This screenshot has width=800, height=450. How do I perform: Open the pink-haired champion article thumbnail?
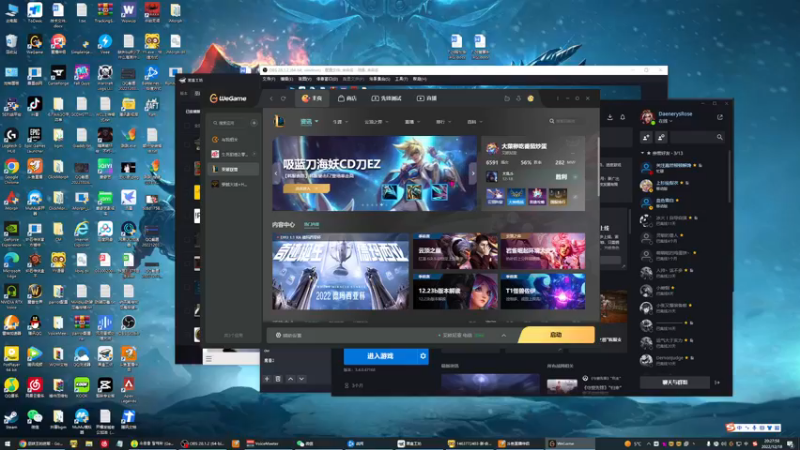pyautogui.click(x=543, y=251)
